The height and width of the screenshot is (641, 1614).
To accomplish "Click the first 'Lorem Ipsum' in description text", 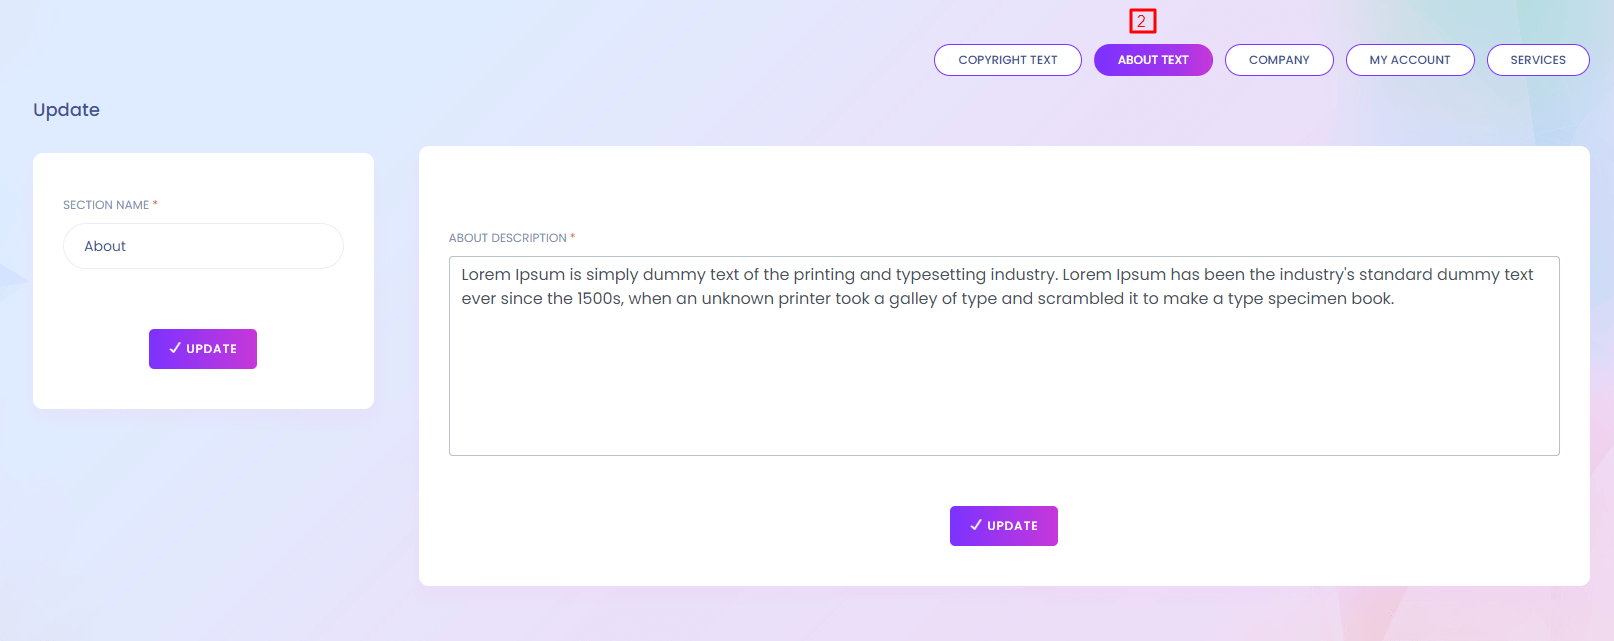I will (x=513, y=275).
